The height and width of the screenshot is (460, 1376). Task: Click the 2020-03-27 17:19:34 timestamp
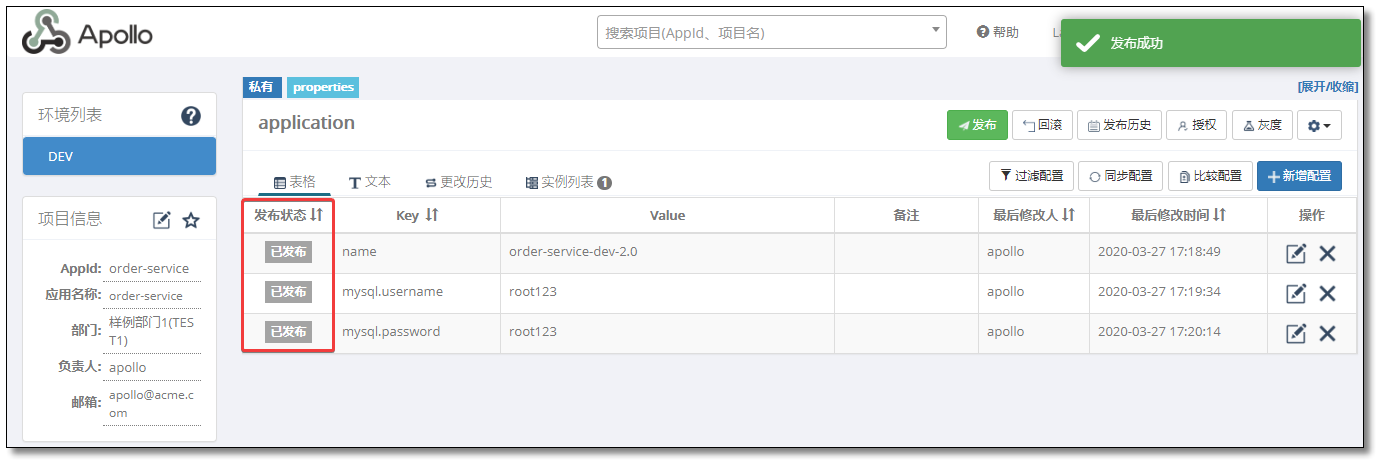pyautogui.click(x=1159, y=292)
